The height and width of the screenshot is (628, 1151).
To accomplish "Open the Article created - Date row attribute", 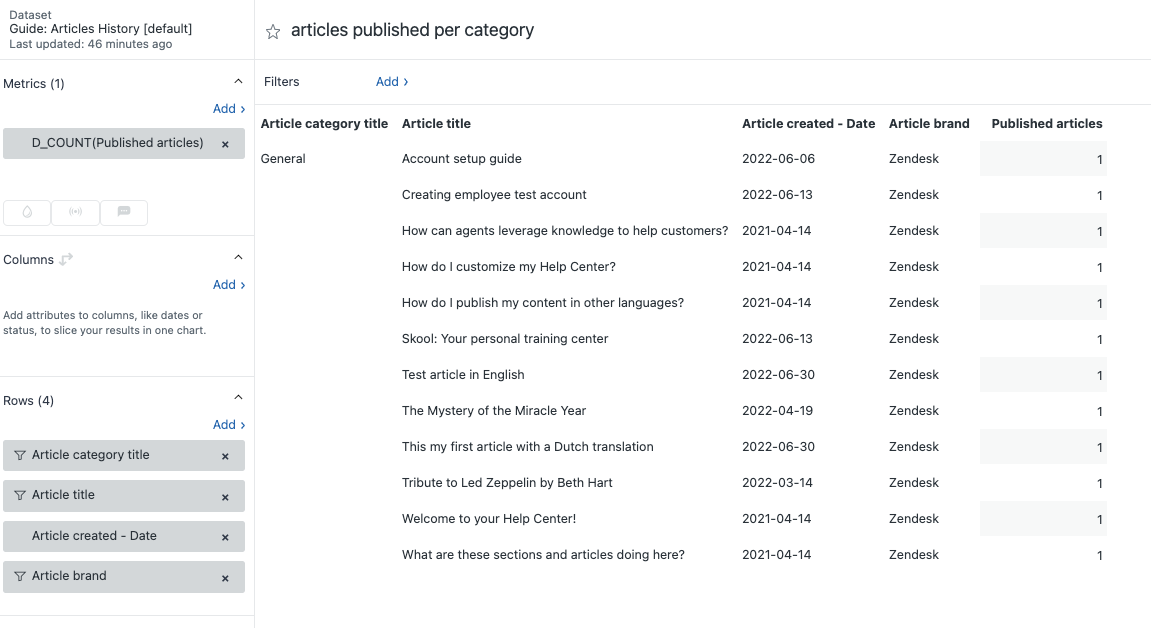I will [x=94, y=536].
